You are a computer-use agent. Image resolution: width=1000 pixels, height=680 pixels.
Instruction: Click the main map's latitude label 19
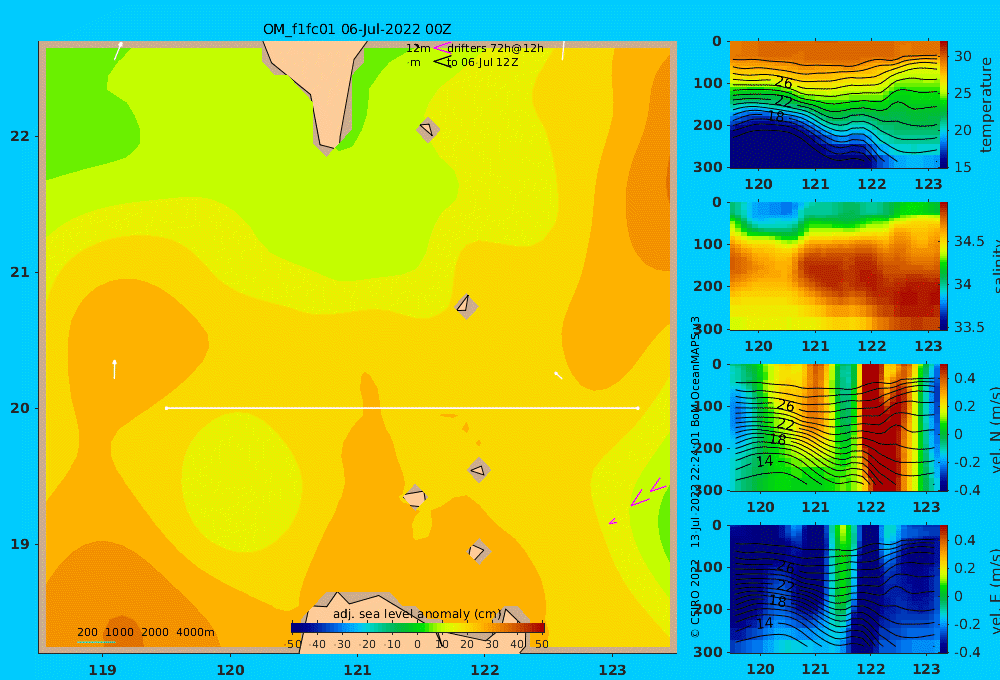[x=20, y=544]
